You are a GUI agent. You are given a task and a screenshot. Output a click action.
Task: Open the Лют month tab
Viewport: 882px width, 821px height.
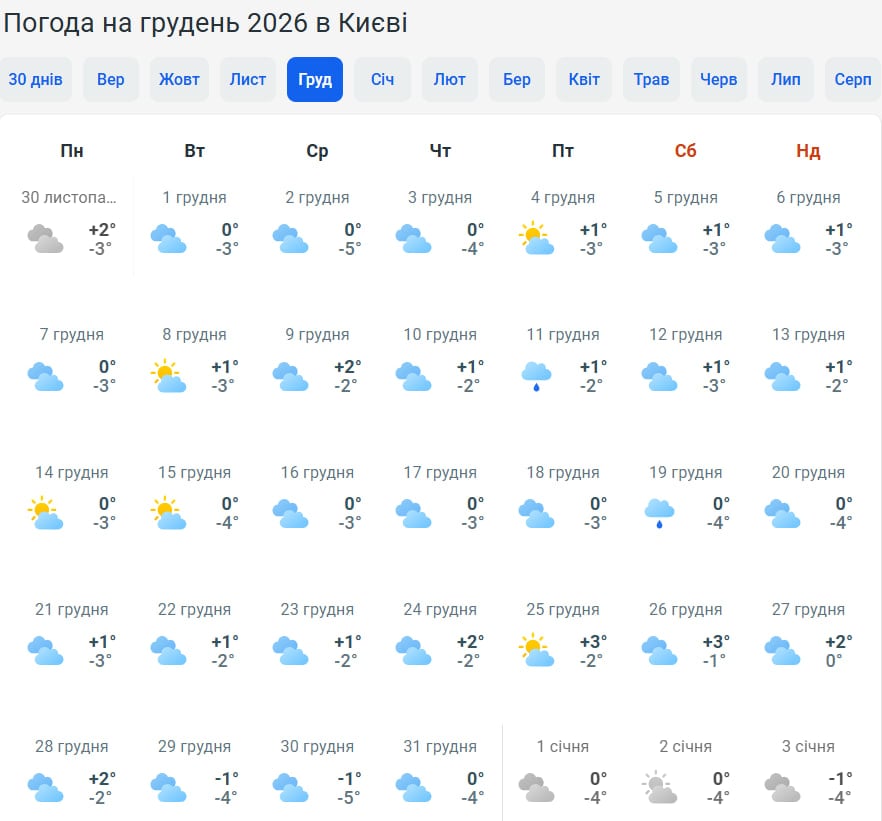click(x=449, y=79)
